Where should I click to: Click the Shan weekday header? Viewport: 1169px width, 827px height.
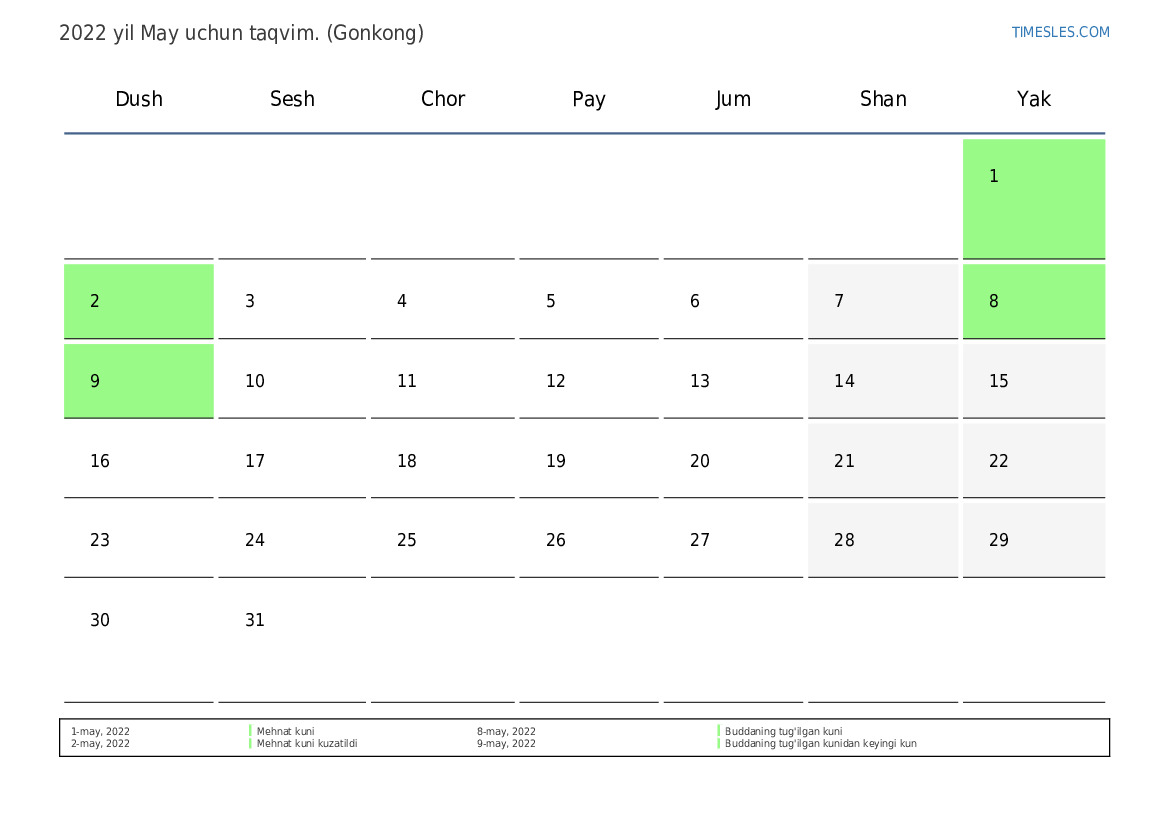883,99
